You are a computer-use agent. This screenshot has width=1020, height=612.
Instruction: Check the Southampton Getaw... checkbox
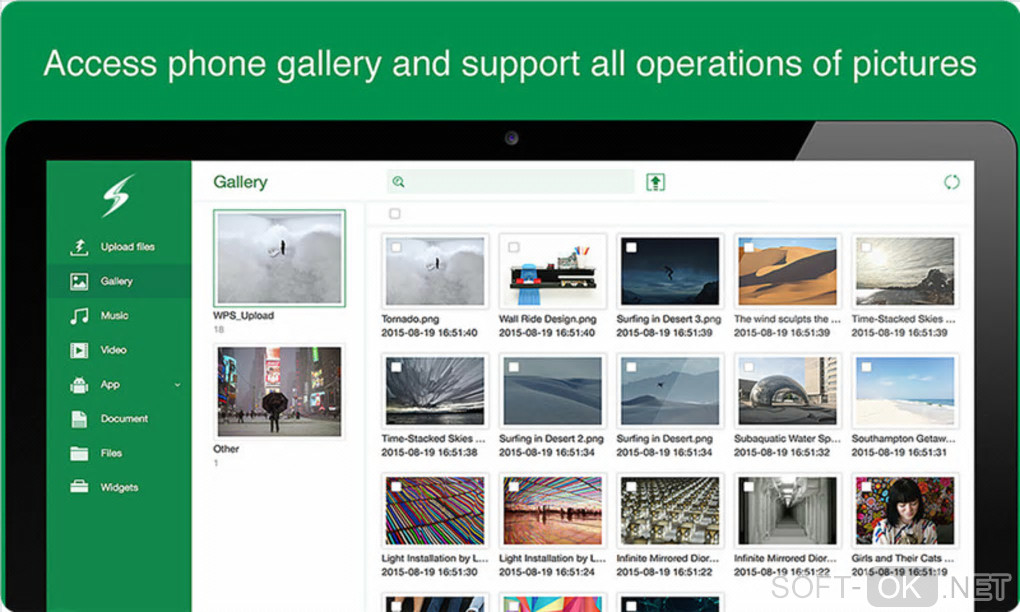866,367
